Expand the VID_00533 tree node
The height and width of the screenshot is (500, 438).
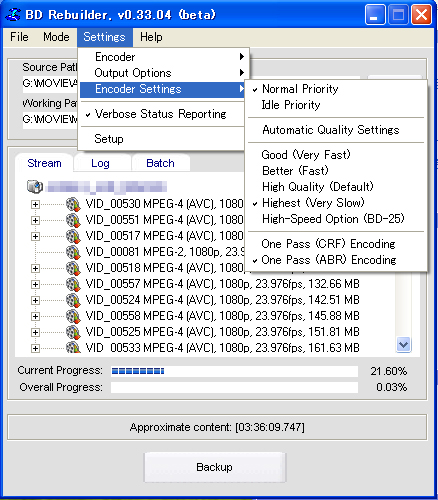click(35, 348)
